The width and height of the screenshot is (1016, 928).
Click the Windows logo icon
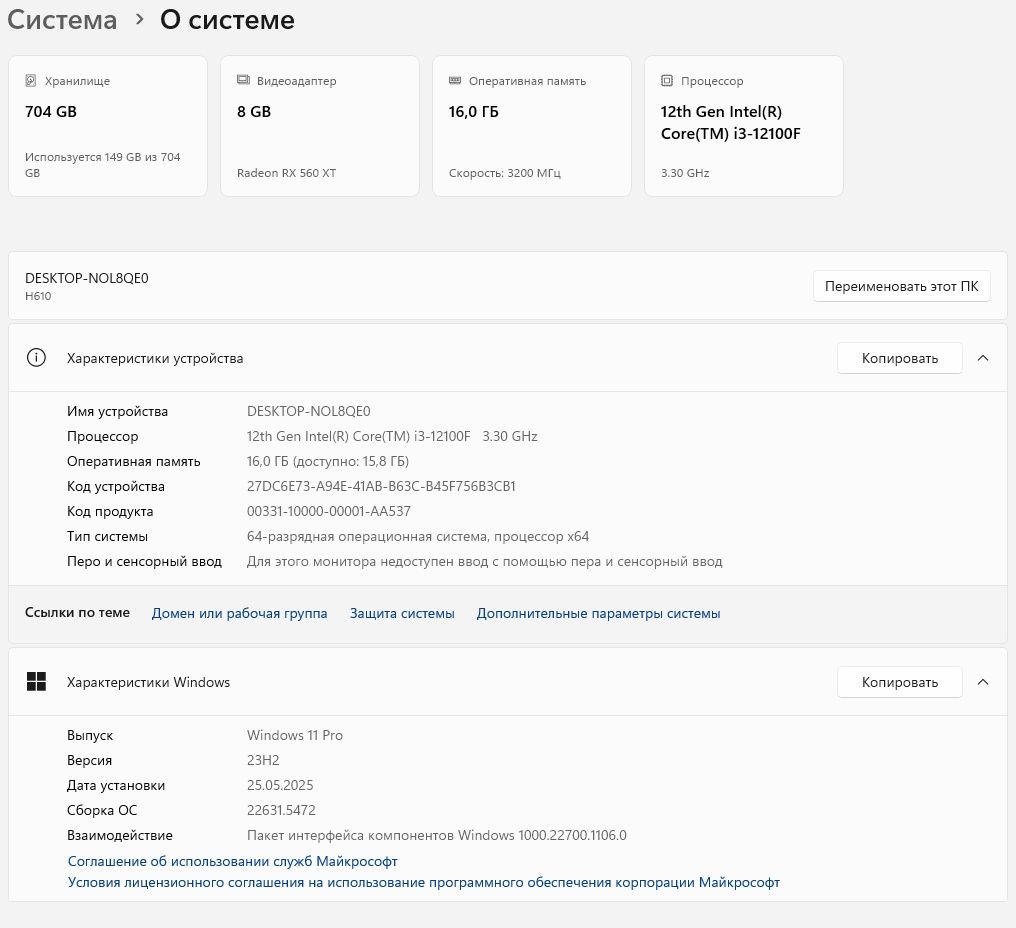[36, 682]
